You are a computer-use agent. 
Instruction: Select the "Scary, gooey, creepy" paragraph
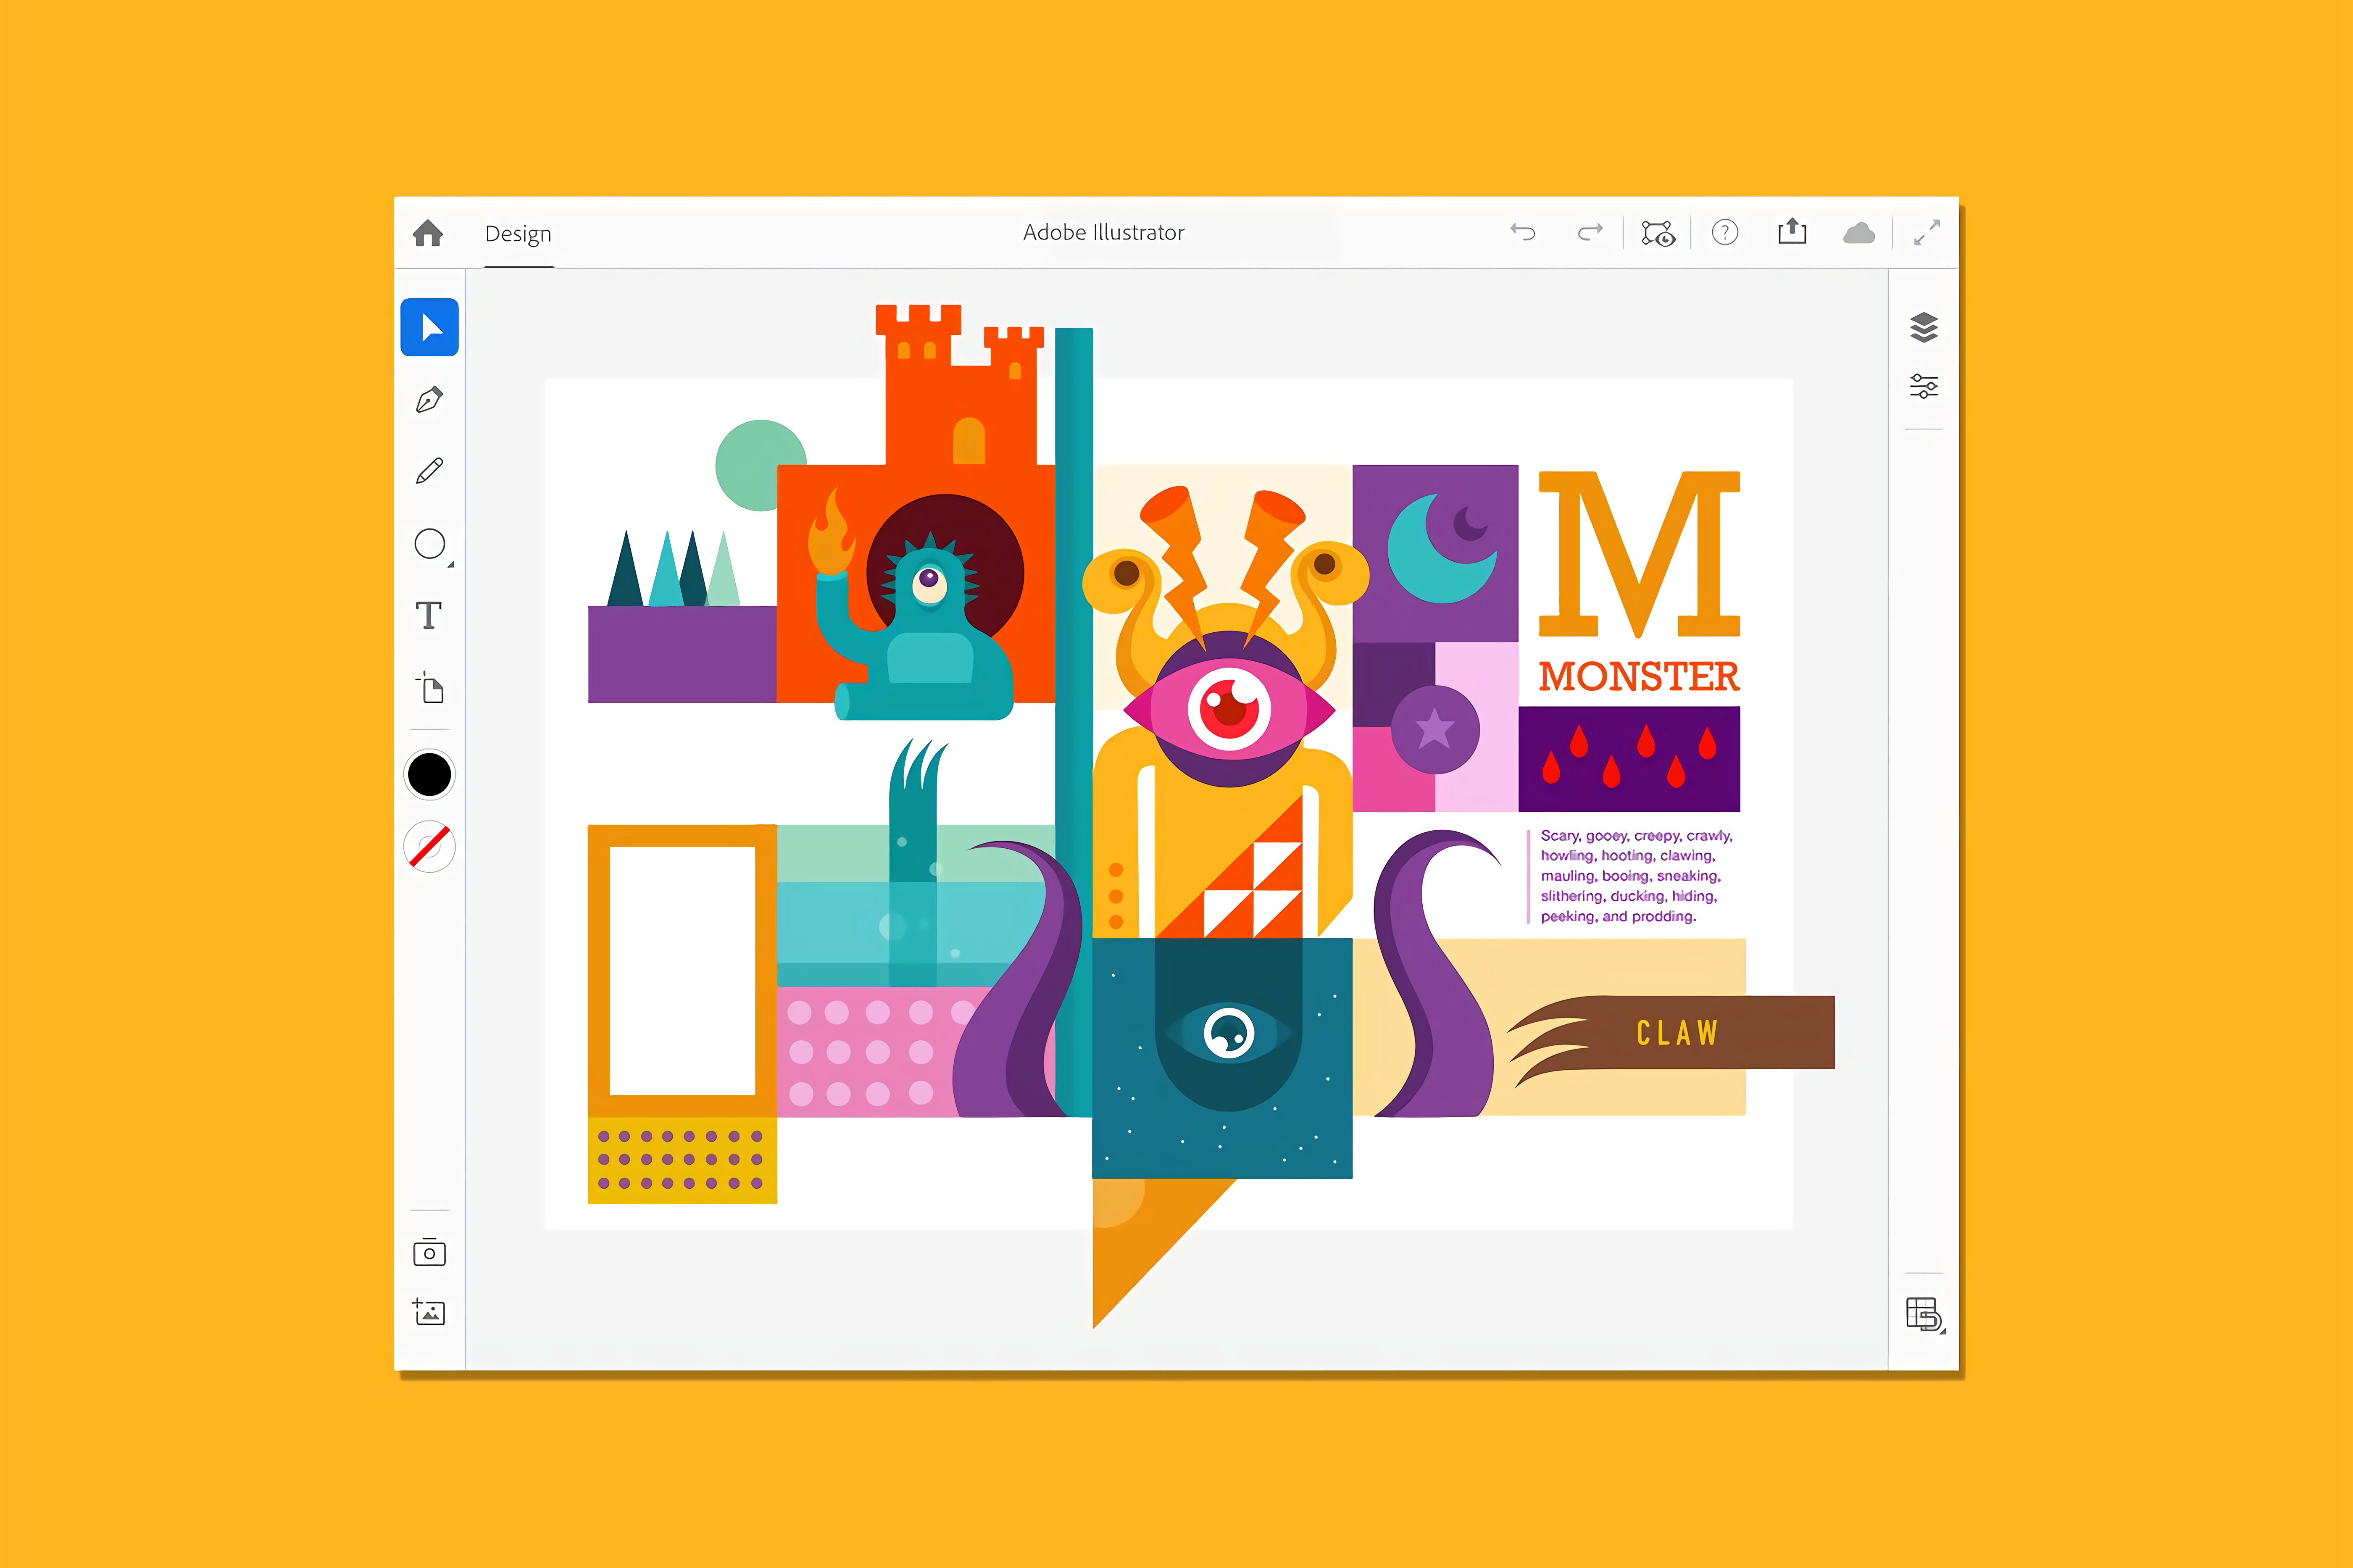pyautogui.click(x=1636, y=876)
